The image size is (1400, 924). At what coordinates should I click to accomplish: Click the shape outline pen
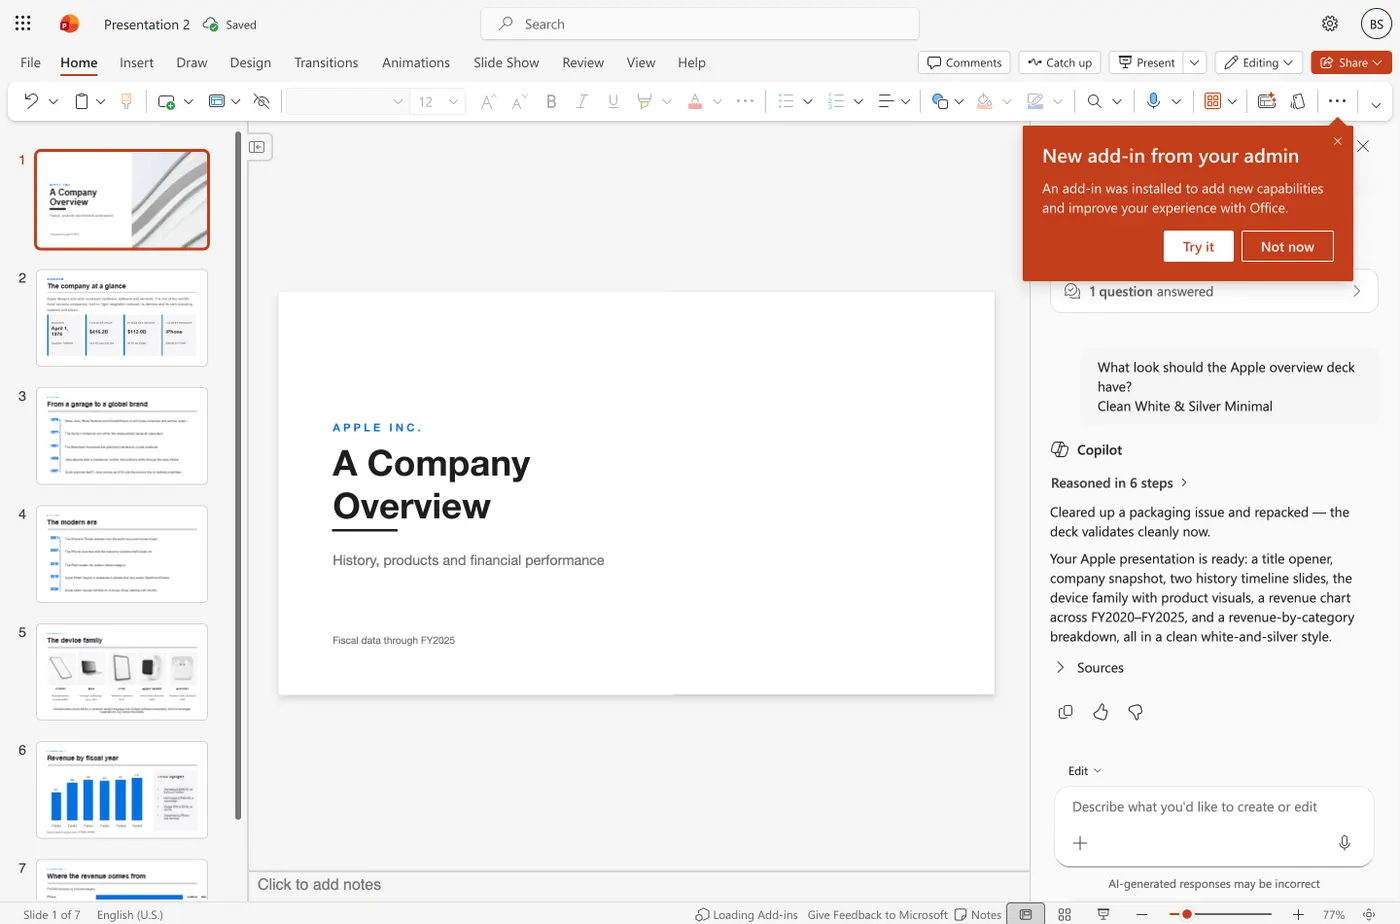pyautogui.click(x=1036, y=101)
